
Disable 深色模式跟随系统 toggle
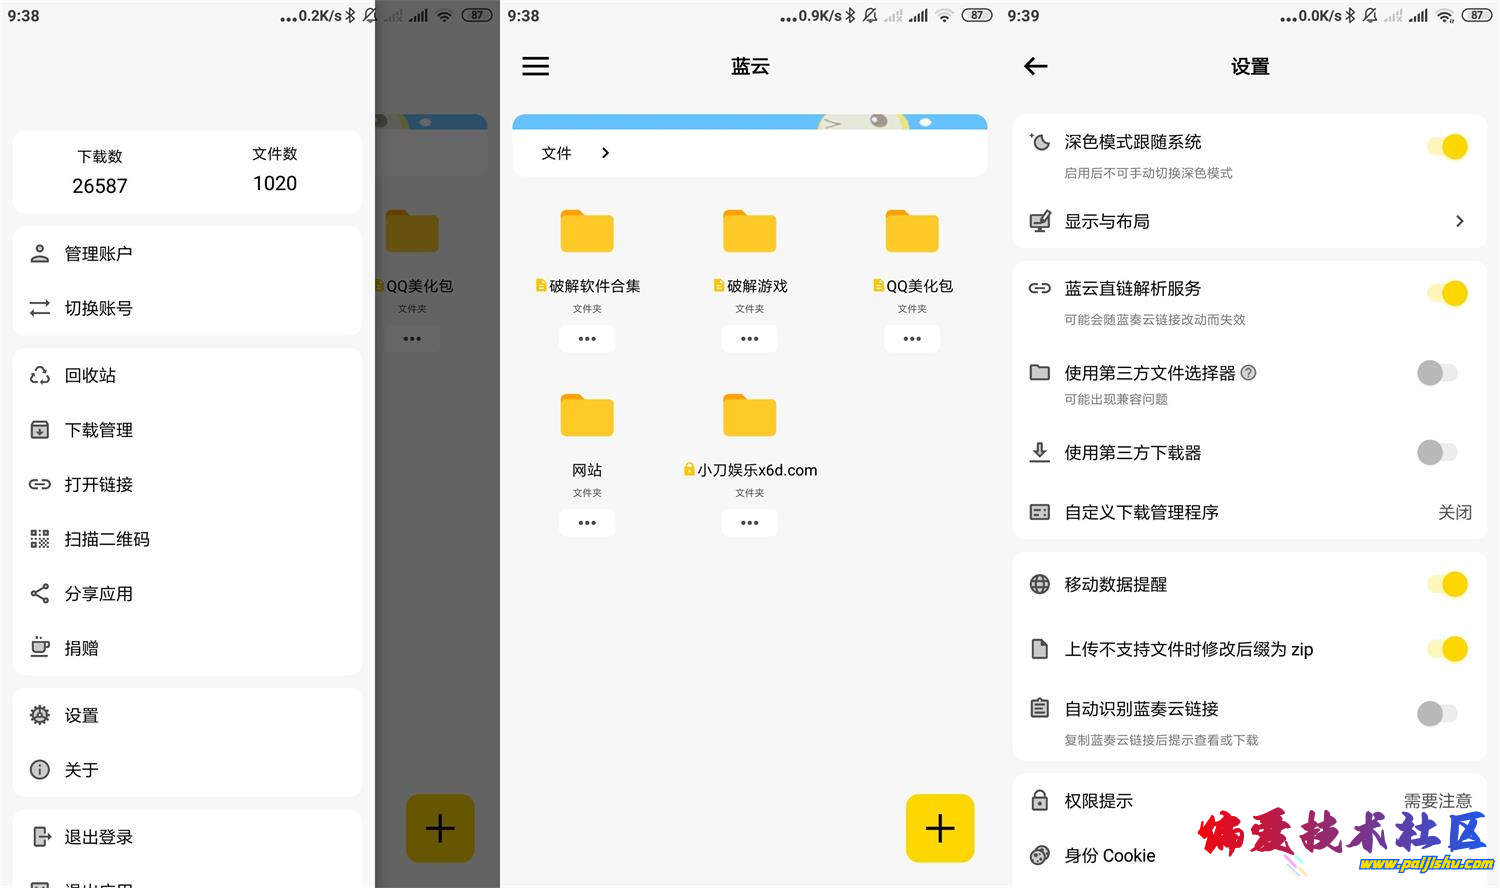pos(1447,146)
